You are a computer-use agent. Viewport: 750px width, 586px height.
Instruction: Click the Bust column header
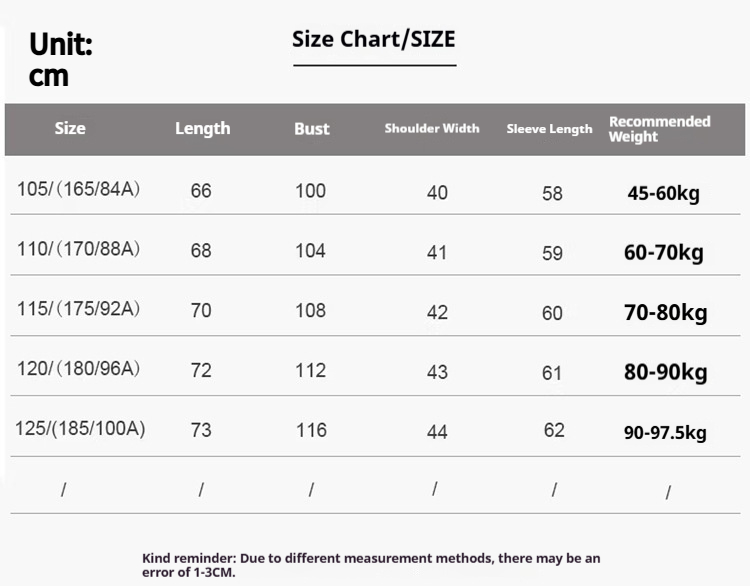pyautogui.click(x=311, y=129)
